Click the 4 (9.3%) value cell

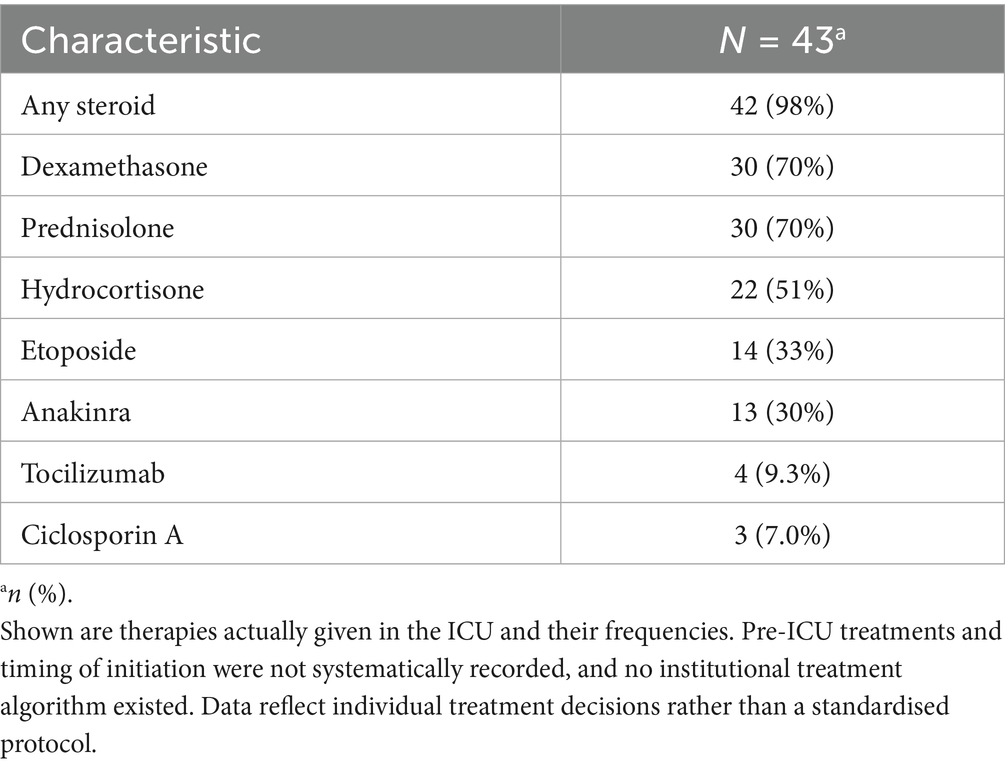782,473
